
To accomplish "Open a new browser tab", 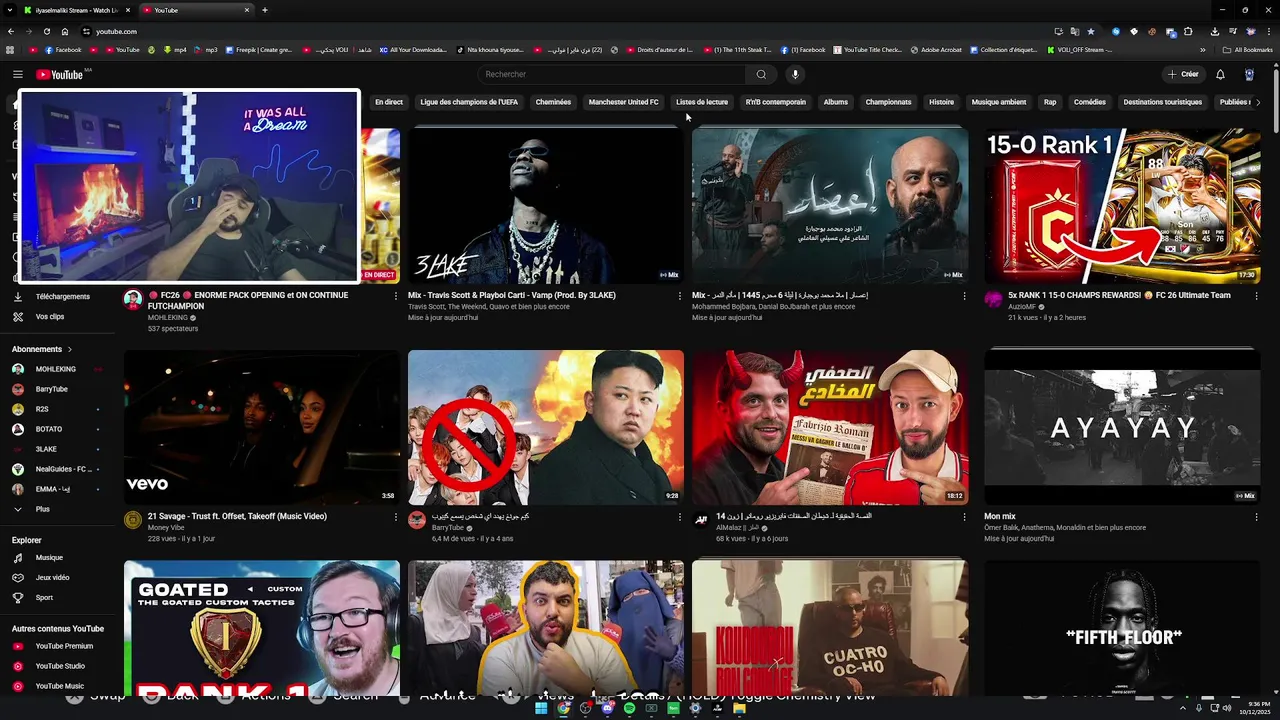I will click(x=265, y=10).
